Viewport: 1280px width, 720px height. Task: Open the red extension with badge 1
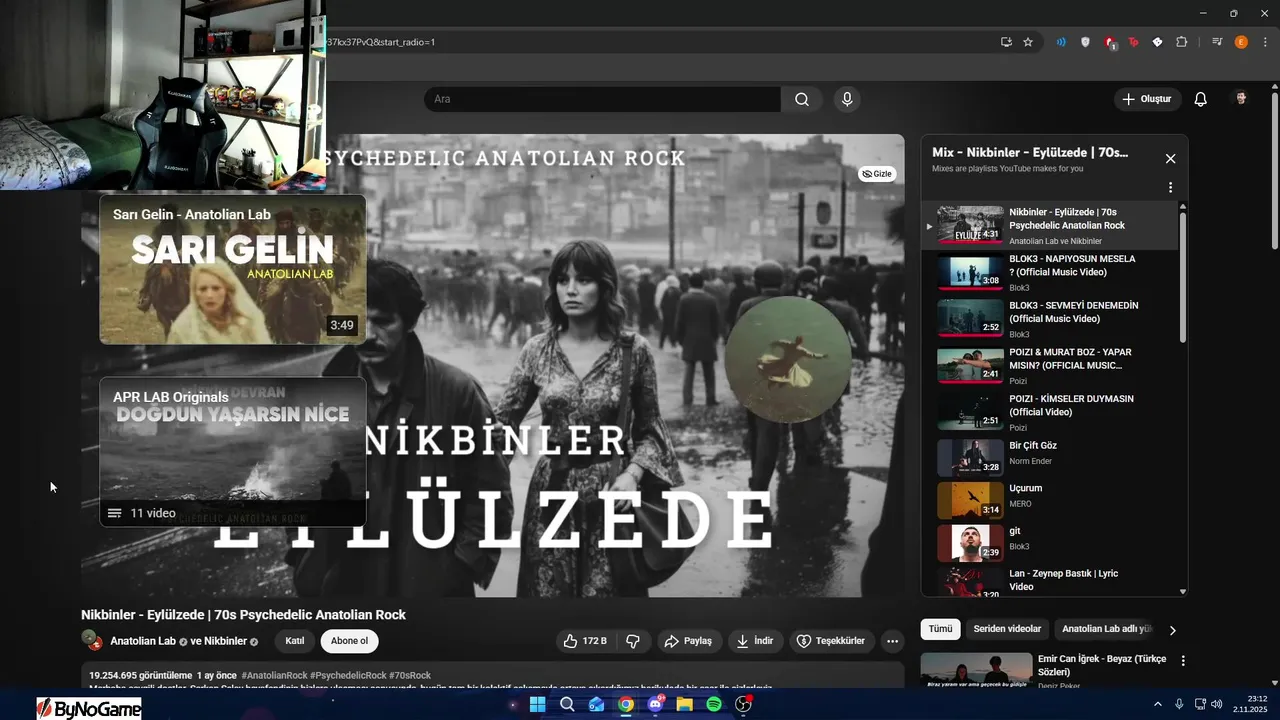point(1110,42)
